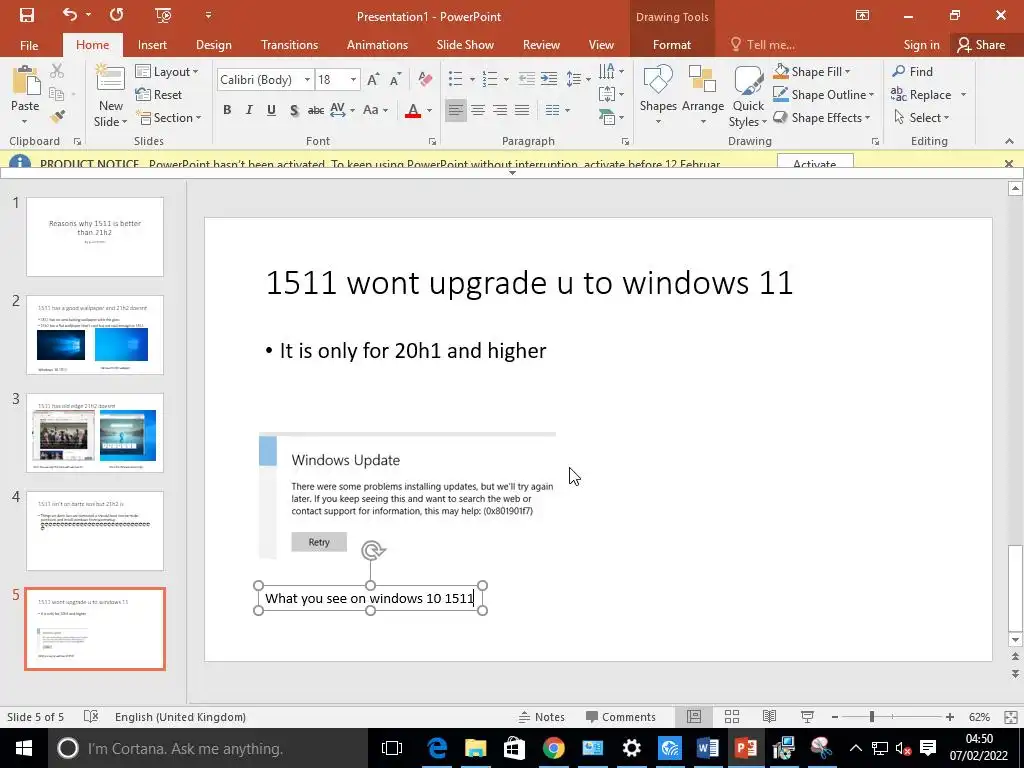Toggle italic formatting
Screen dimensions: 1024x768
(x=249, y=110)
